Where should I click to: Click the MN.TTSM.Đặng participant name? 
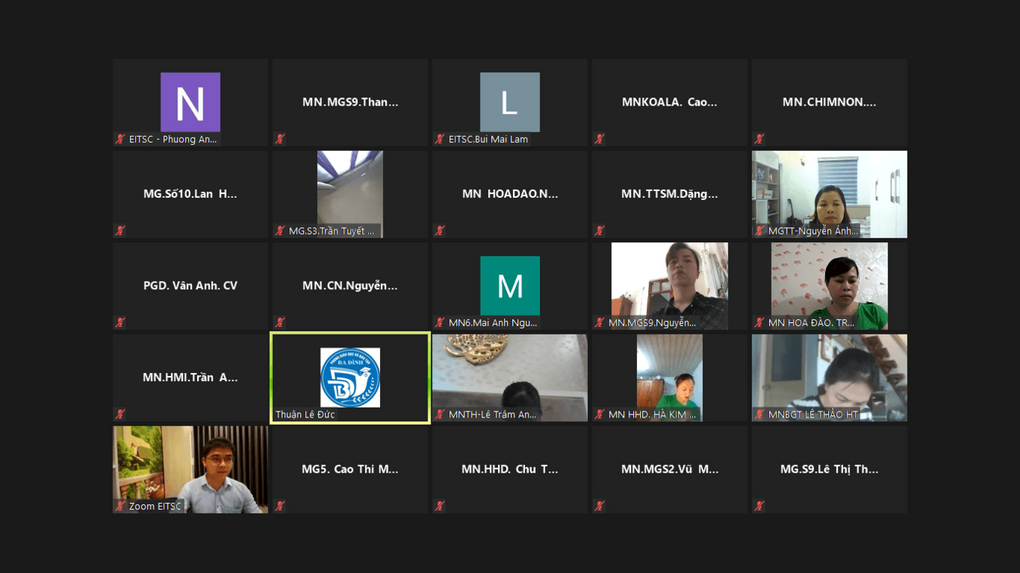pos(669,194)
